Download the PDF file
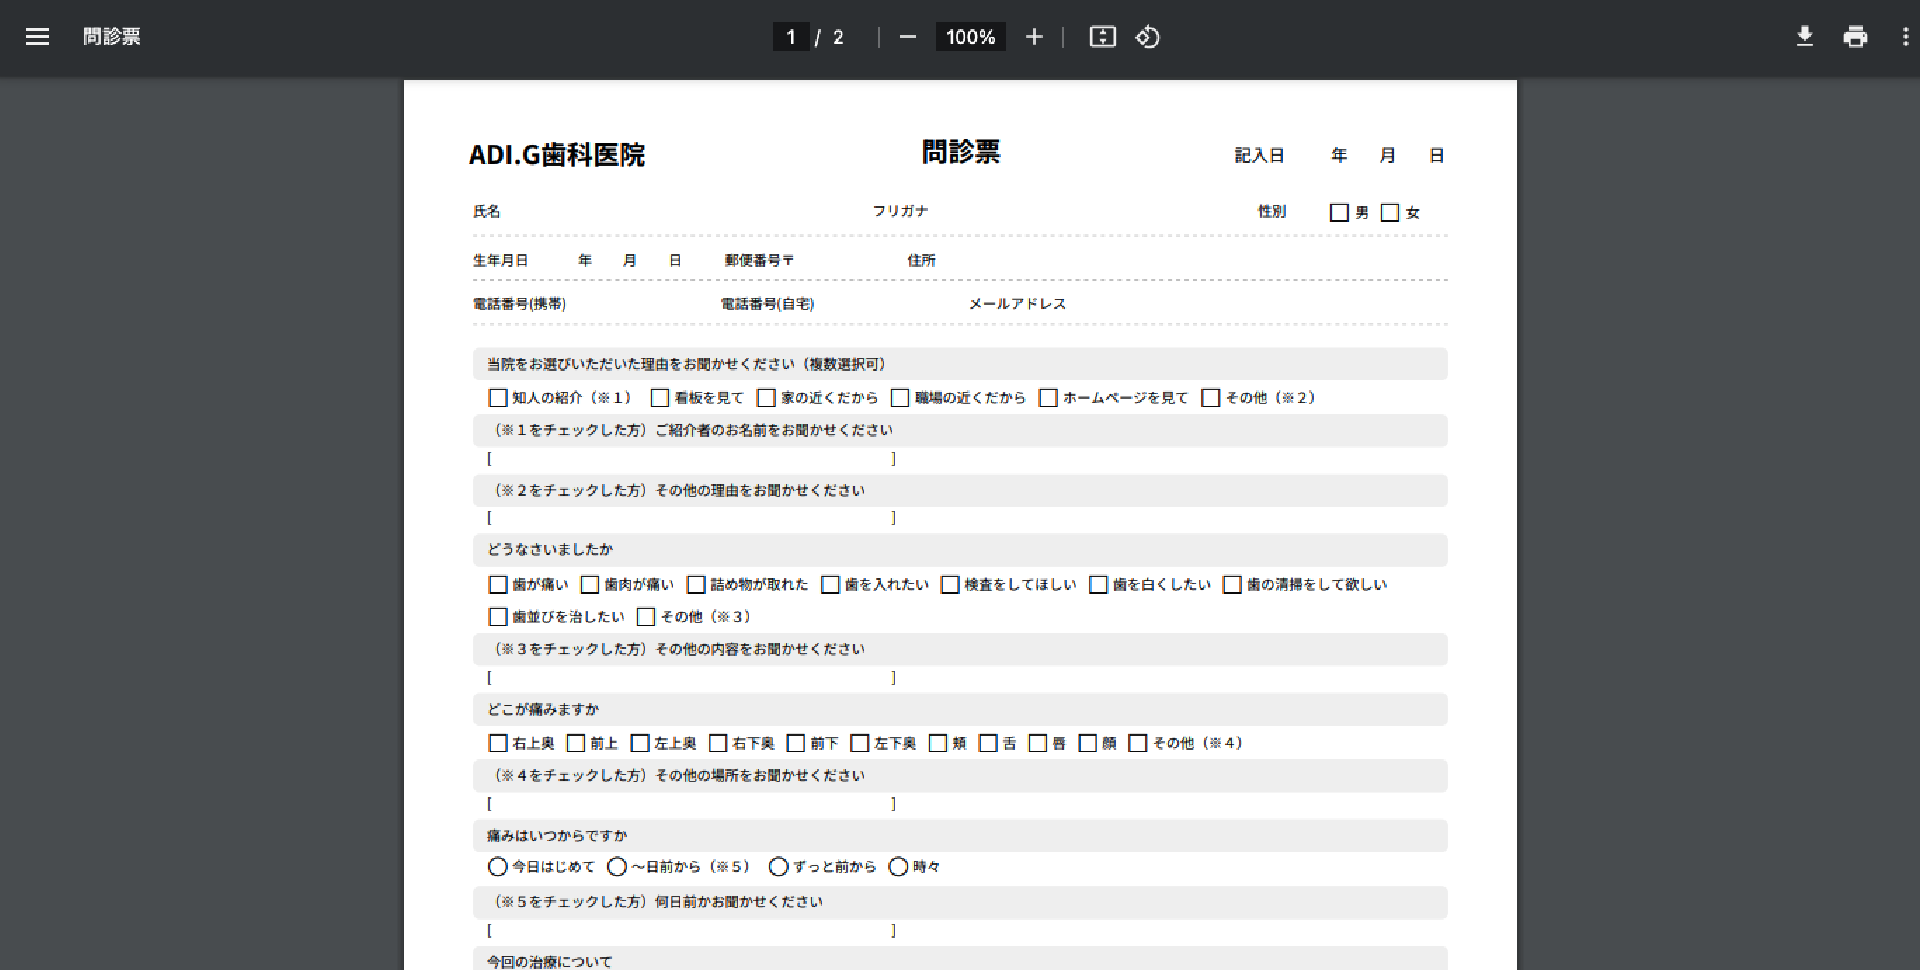1920x970 pixels. (1804, 37)
